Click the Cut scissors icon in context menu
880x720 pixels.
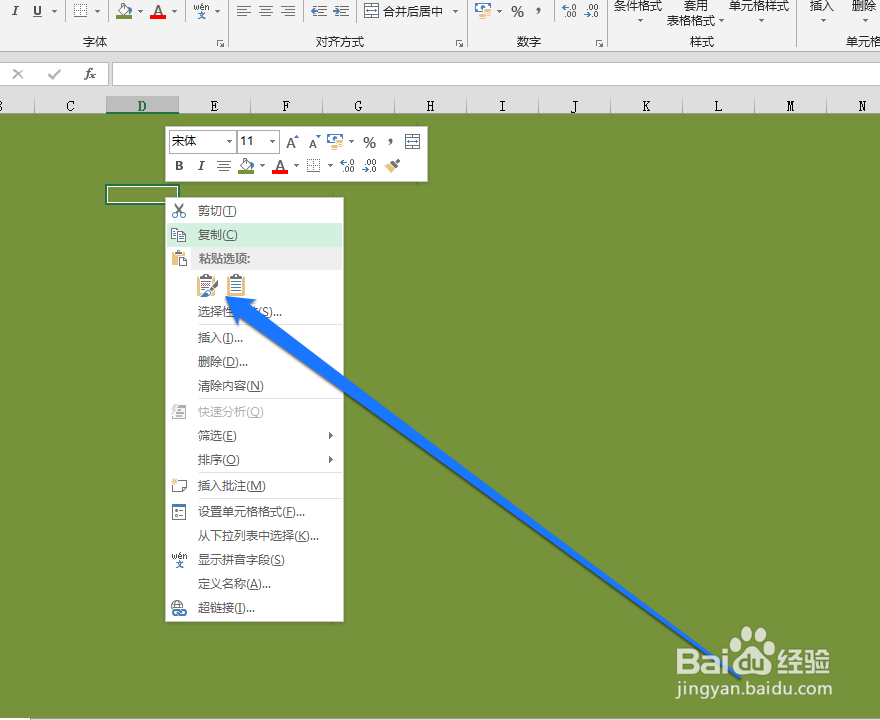click(x=180, y=211)
